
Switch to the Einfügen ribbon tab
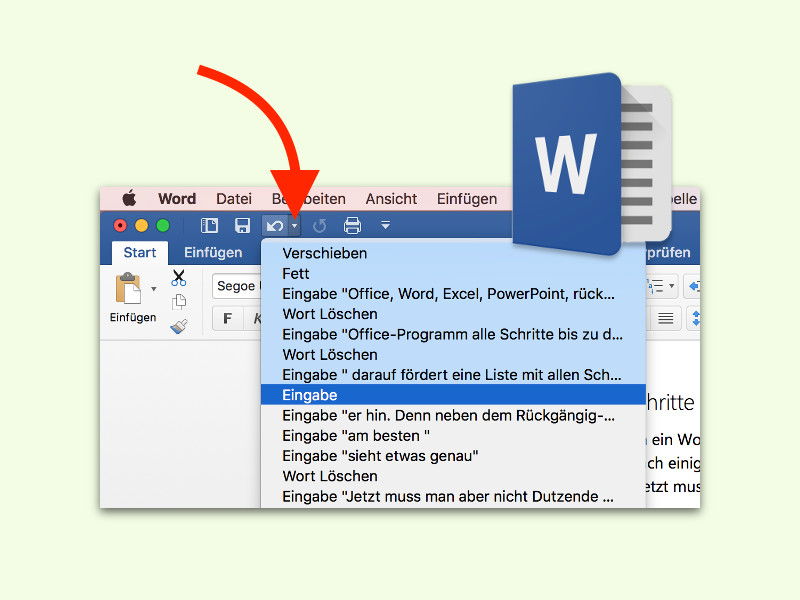click(213, 253)
